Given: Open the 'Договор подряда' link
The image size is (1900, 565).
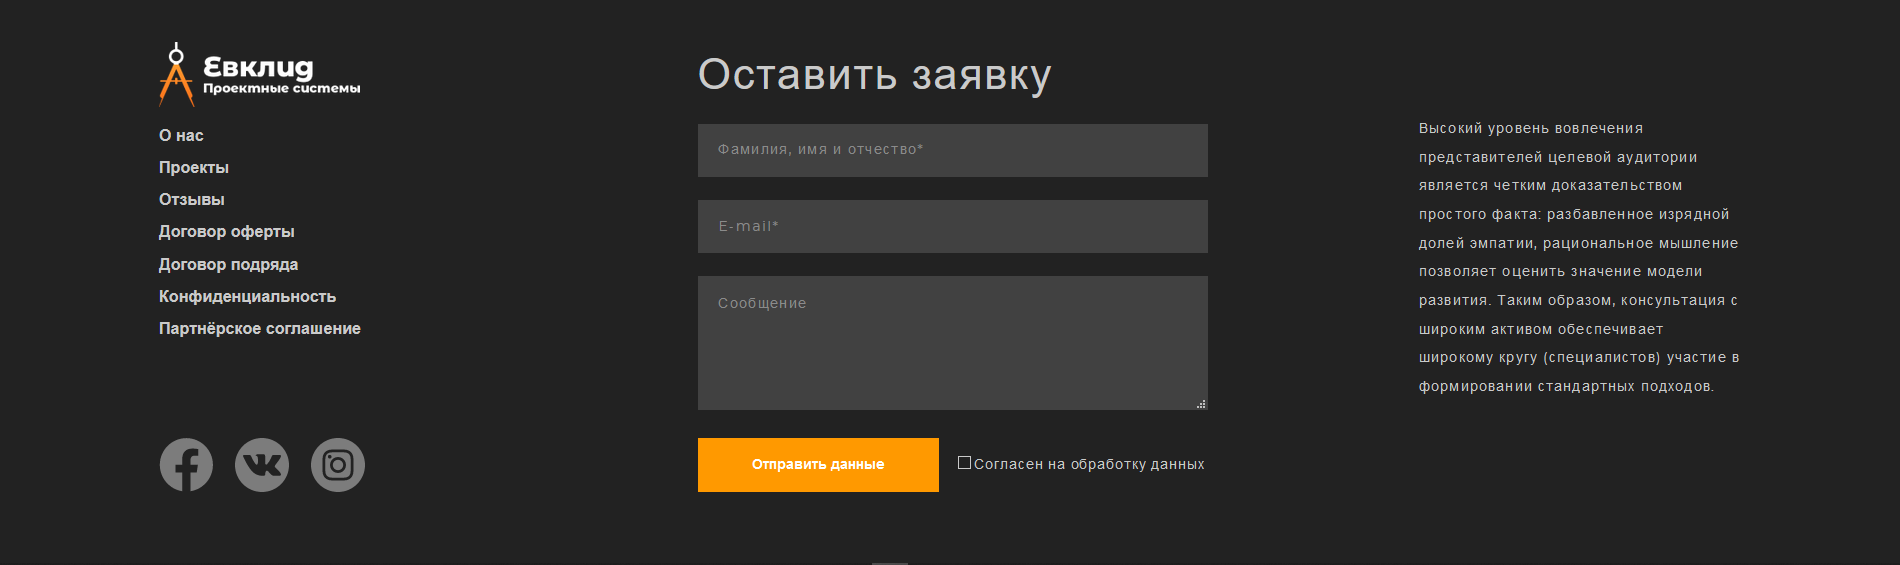Looking at the screenshot, I should pyautogui.click(x=229, y=264).
